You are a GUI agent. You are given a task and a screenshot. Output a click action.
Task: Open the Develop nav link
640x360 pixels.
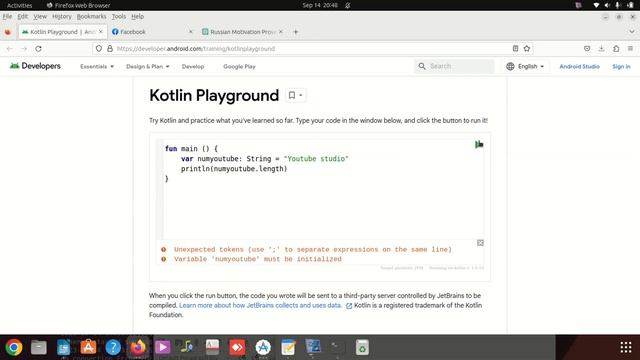point(193,66)
